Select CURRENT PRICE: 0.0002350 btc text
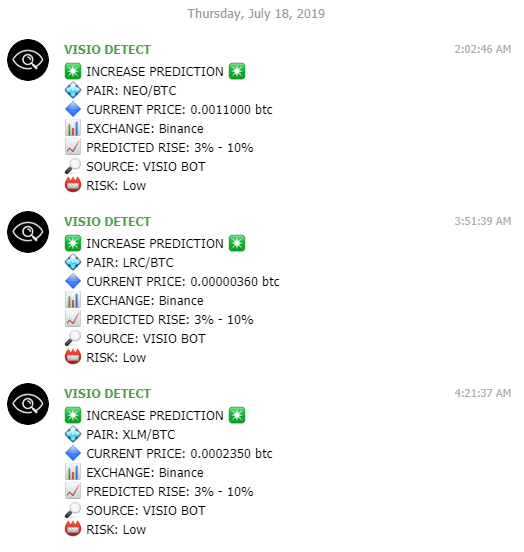This screenshot has width=524, height=552. (179, 453)
